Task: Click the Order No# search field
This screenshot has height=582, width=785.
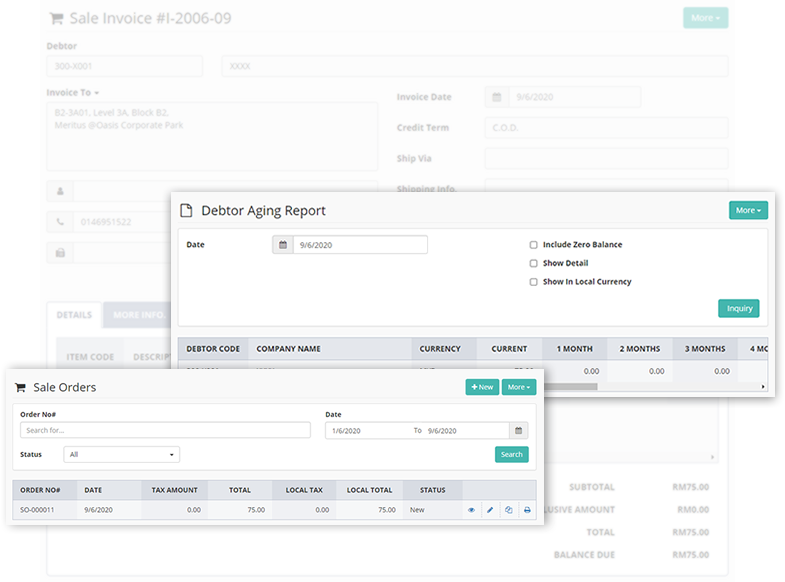Action: coord(165,430)
